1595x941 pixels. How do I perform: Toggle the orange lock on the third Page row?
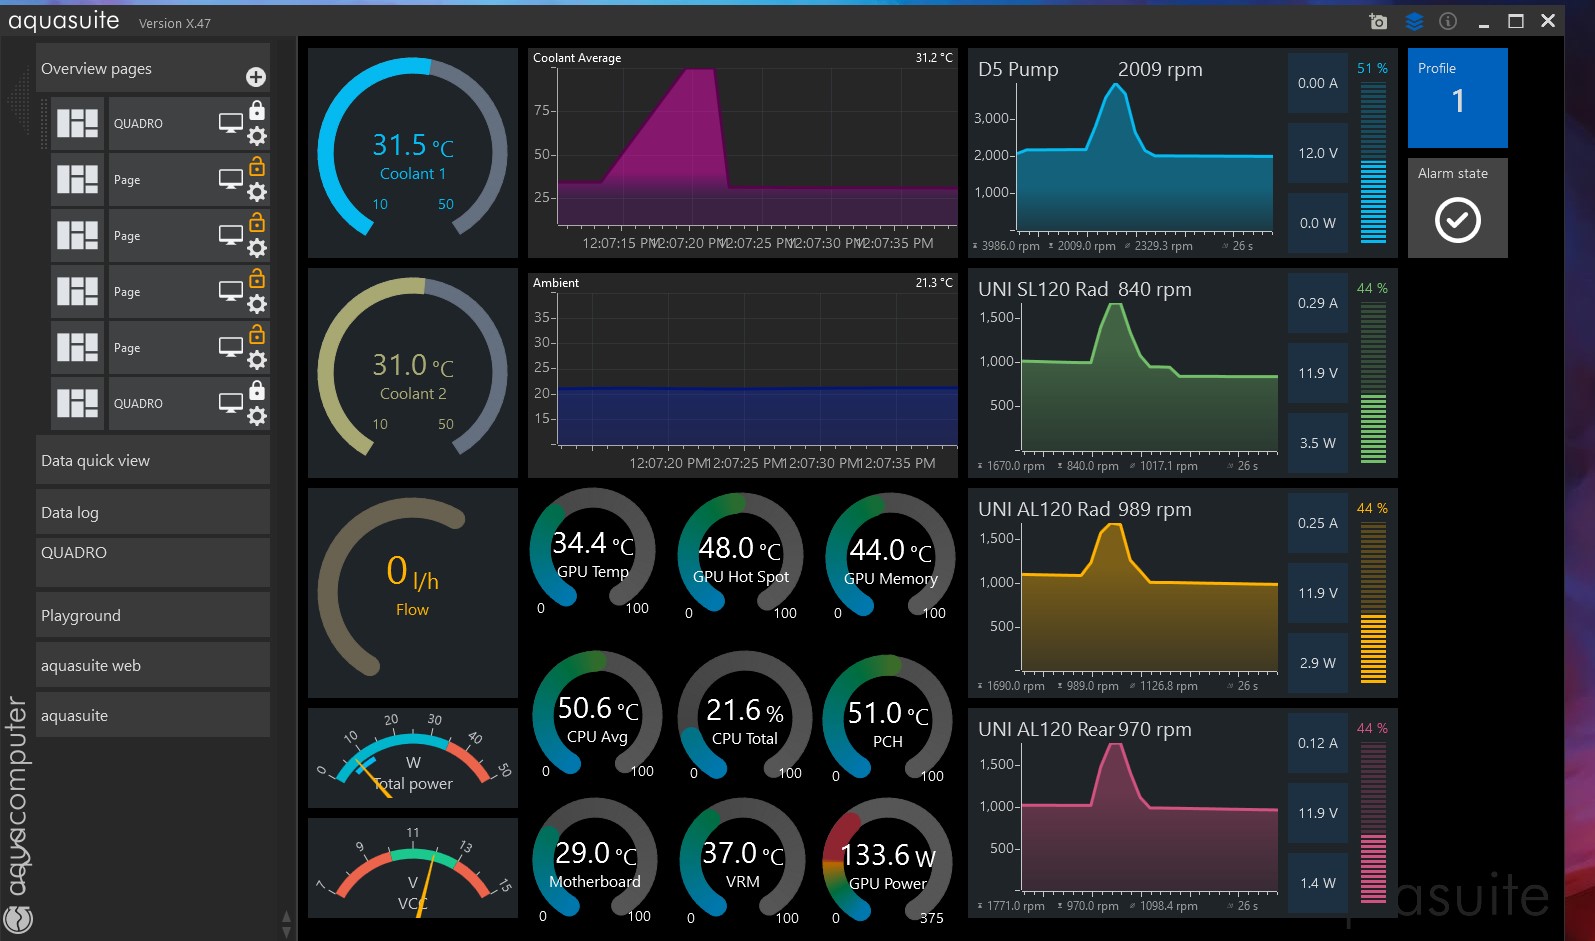pos(257,277)
